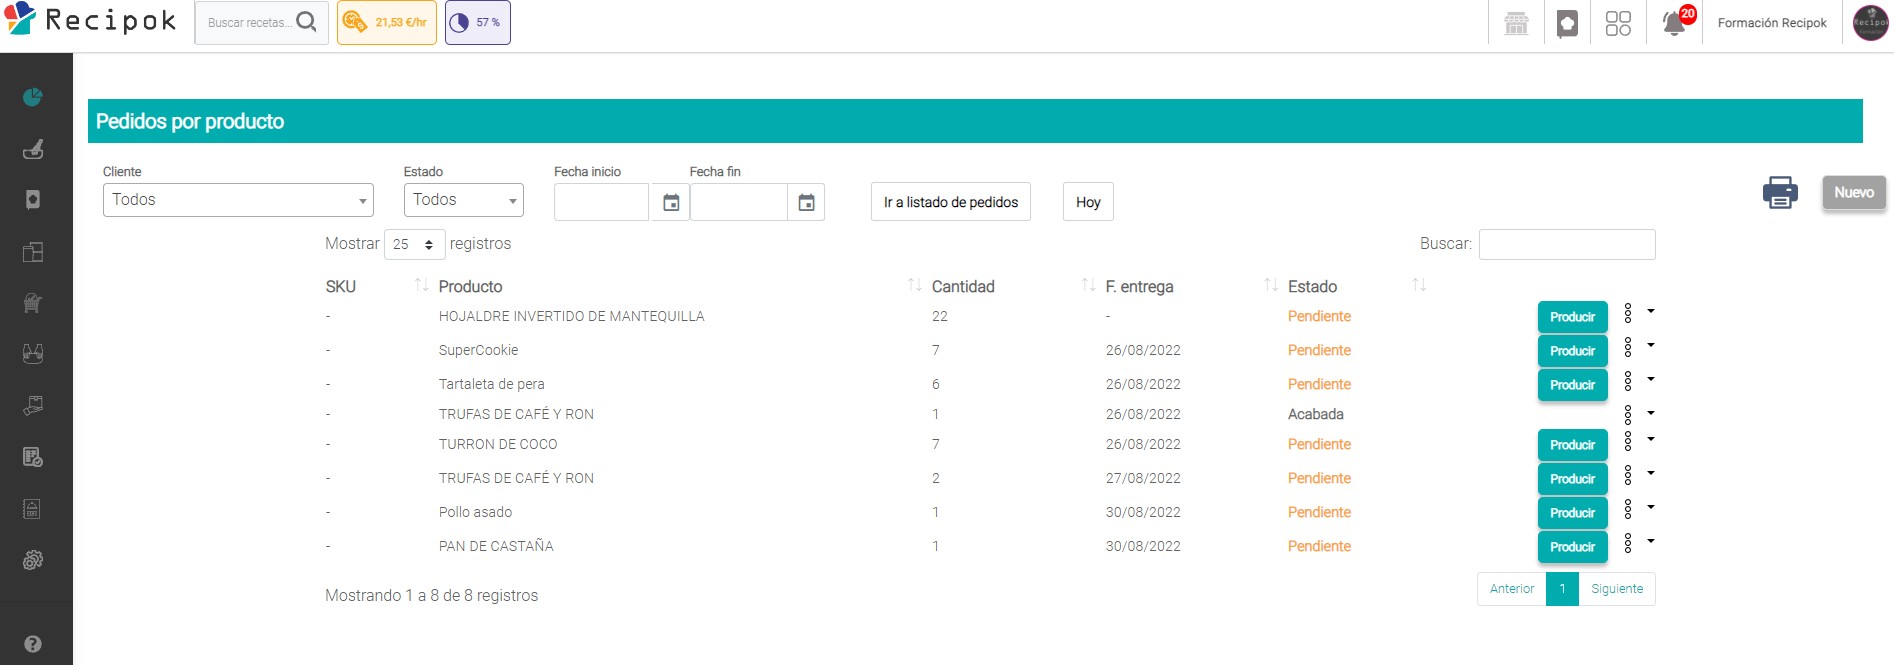This screenshot has width=1894, height=665.
Task: Open the cash register icon in sidebar
Action: pyautogui.click(x=33, y=509)
